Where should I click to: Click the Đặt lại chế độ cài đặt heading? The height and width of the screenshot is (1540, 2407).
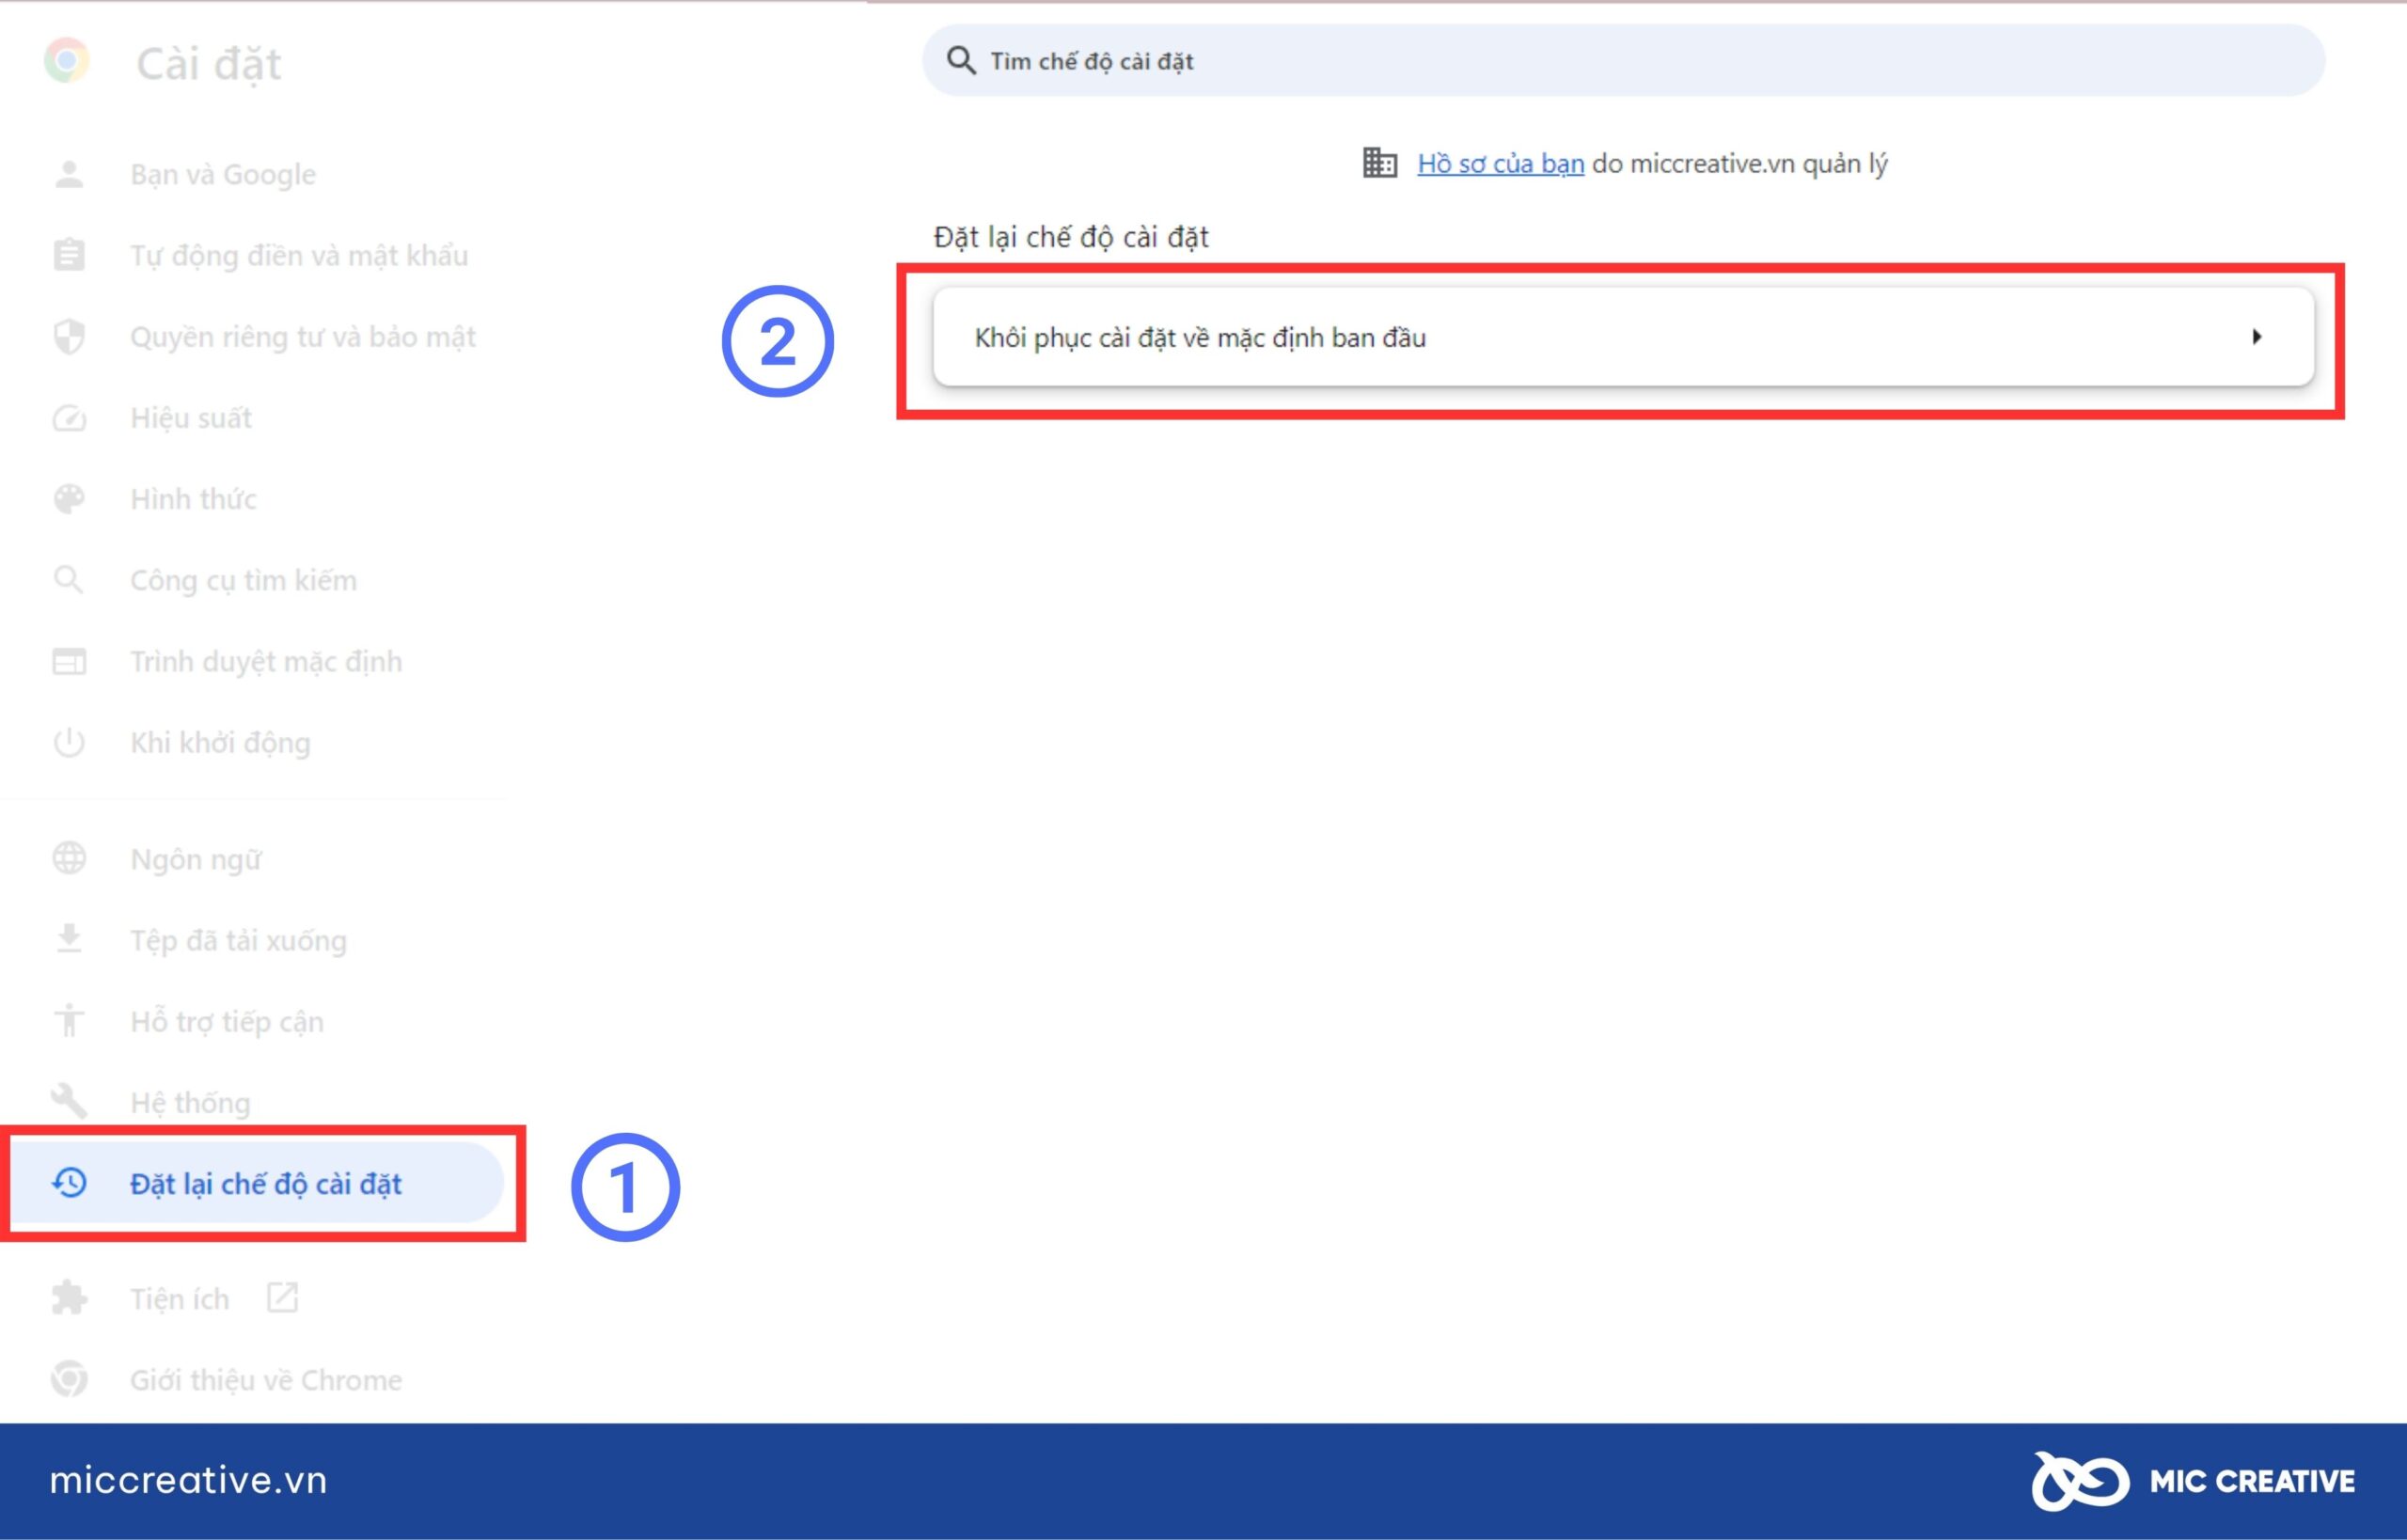pyautogui.click(x=1071, y=237)
